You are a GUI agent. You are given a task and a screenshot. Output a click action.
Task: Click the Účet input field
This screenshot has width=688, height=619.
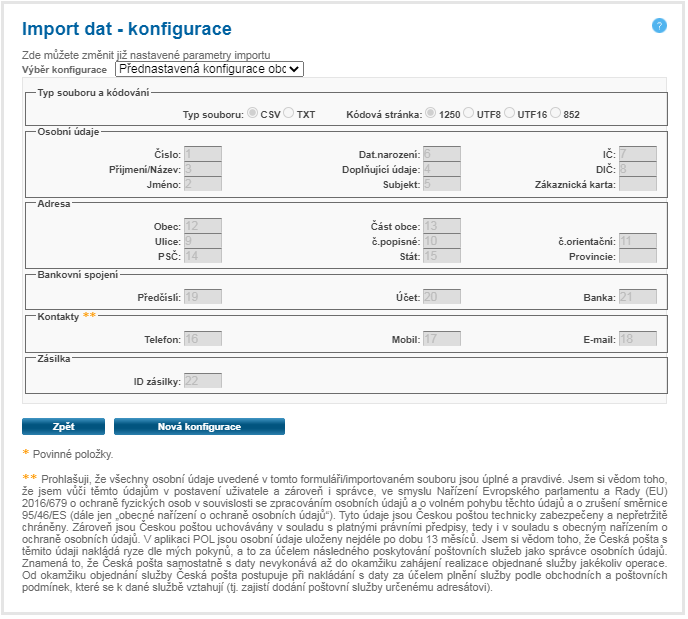(441, 297)
